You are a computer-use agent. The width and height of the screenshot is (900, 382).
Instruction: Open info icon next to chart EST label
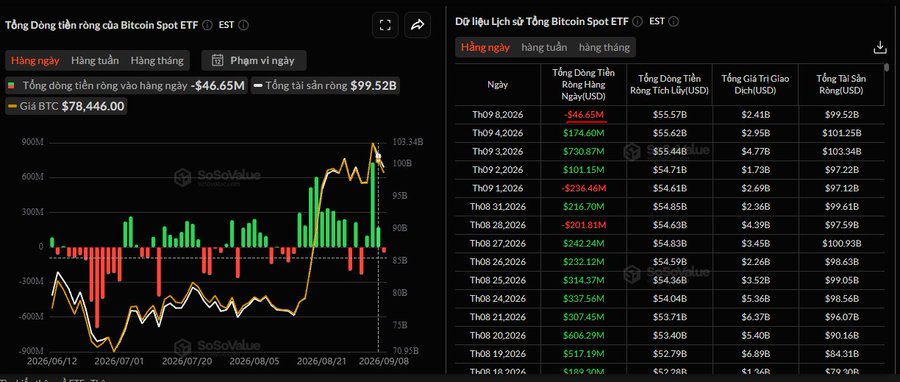pos(243,25)
